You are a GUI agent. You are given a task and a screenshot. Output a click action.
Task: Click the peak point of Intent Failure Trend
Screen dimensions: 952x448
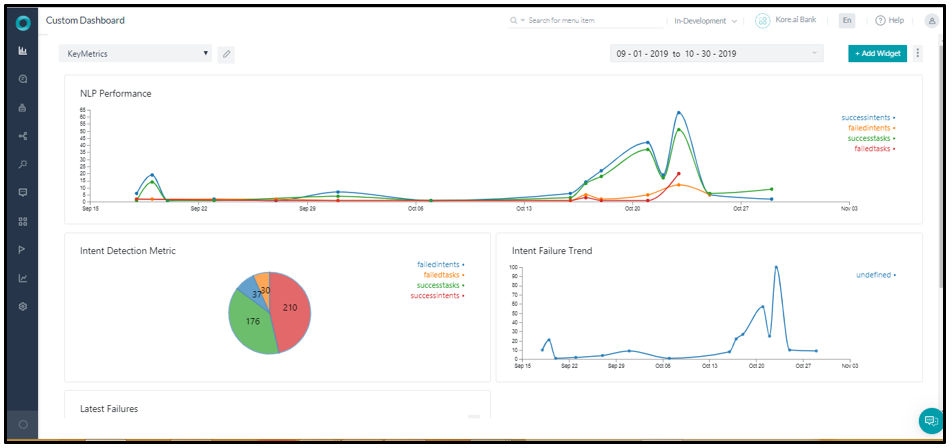(x=776, y=267)
